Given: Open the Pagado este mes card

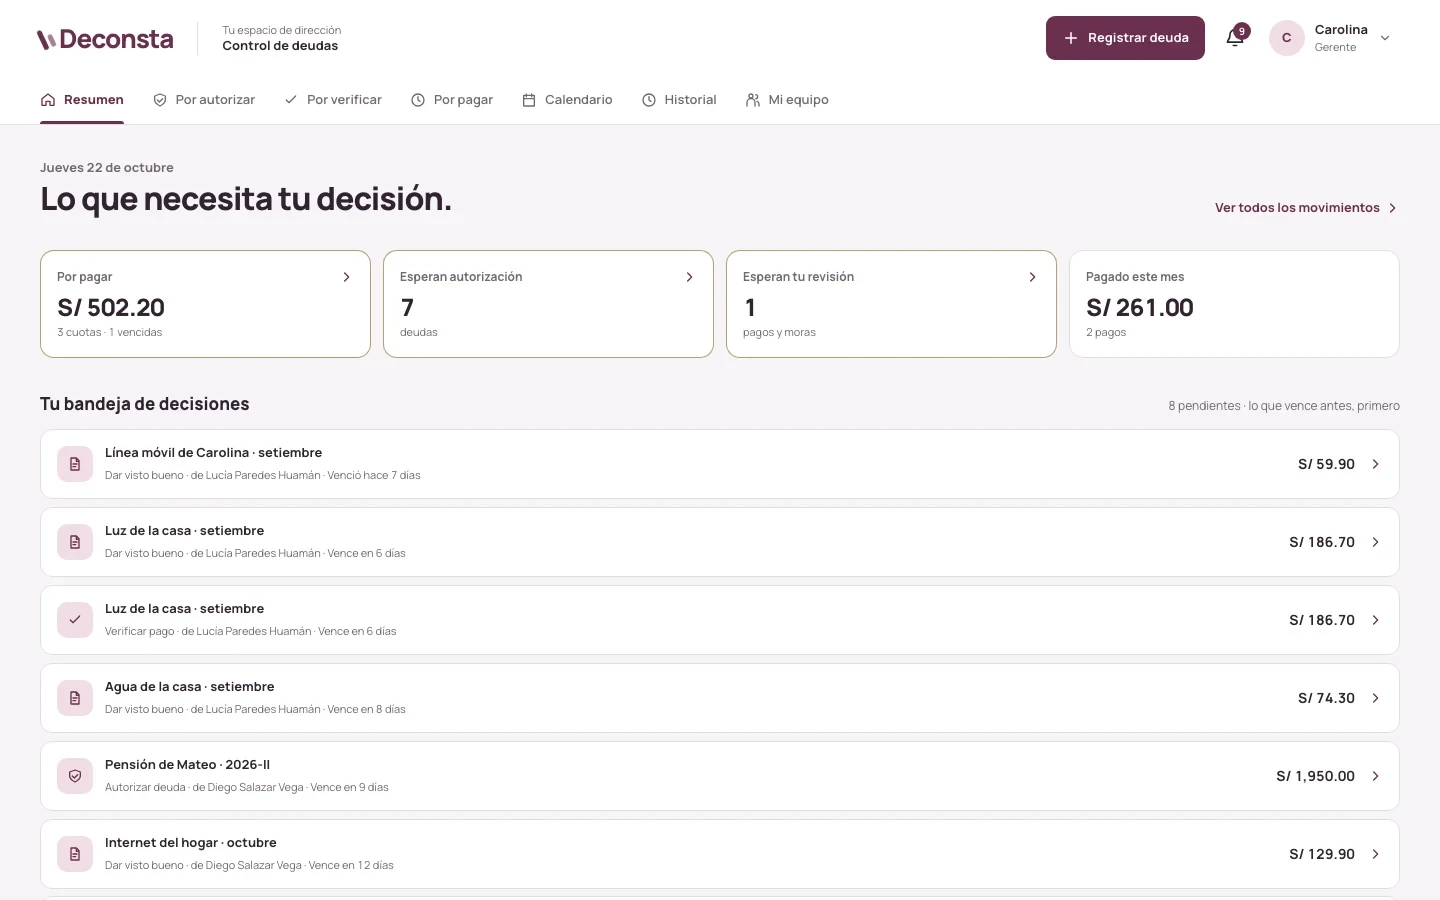Looking at the screenshot, I should [1234, 304].
